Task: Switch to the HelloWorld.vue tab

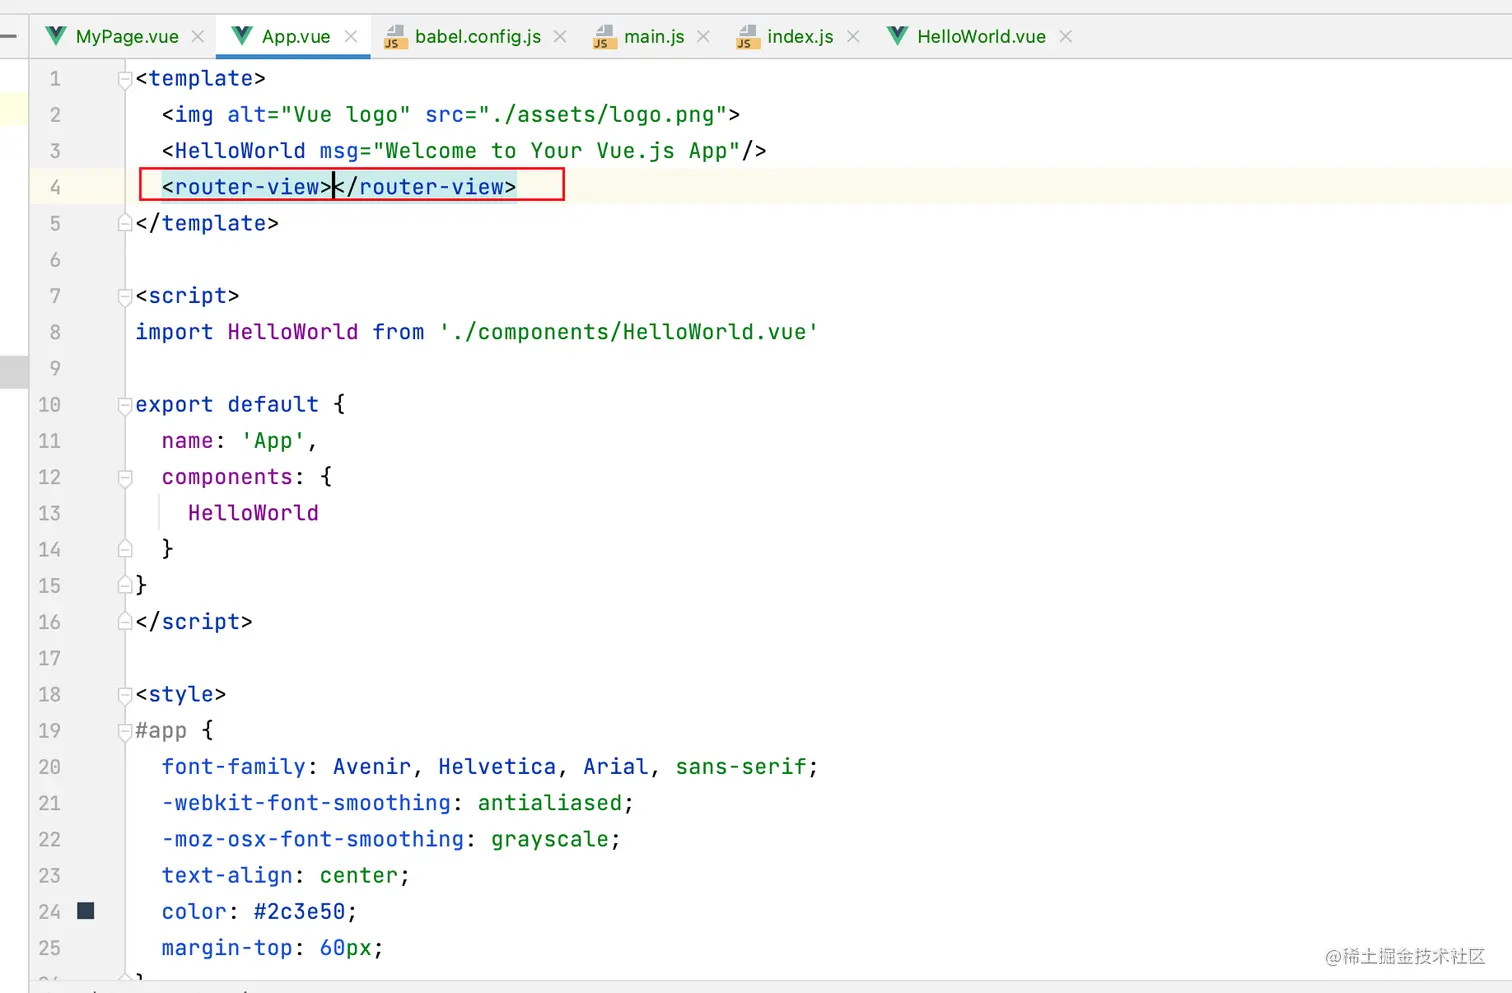Action: click(981, 37)
